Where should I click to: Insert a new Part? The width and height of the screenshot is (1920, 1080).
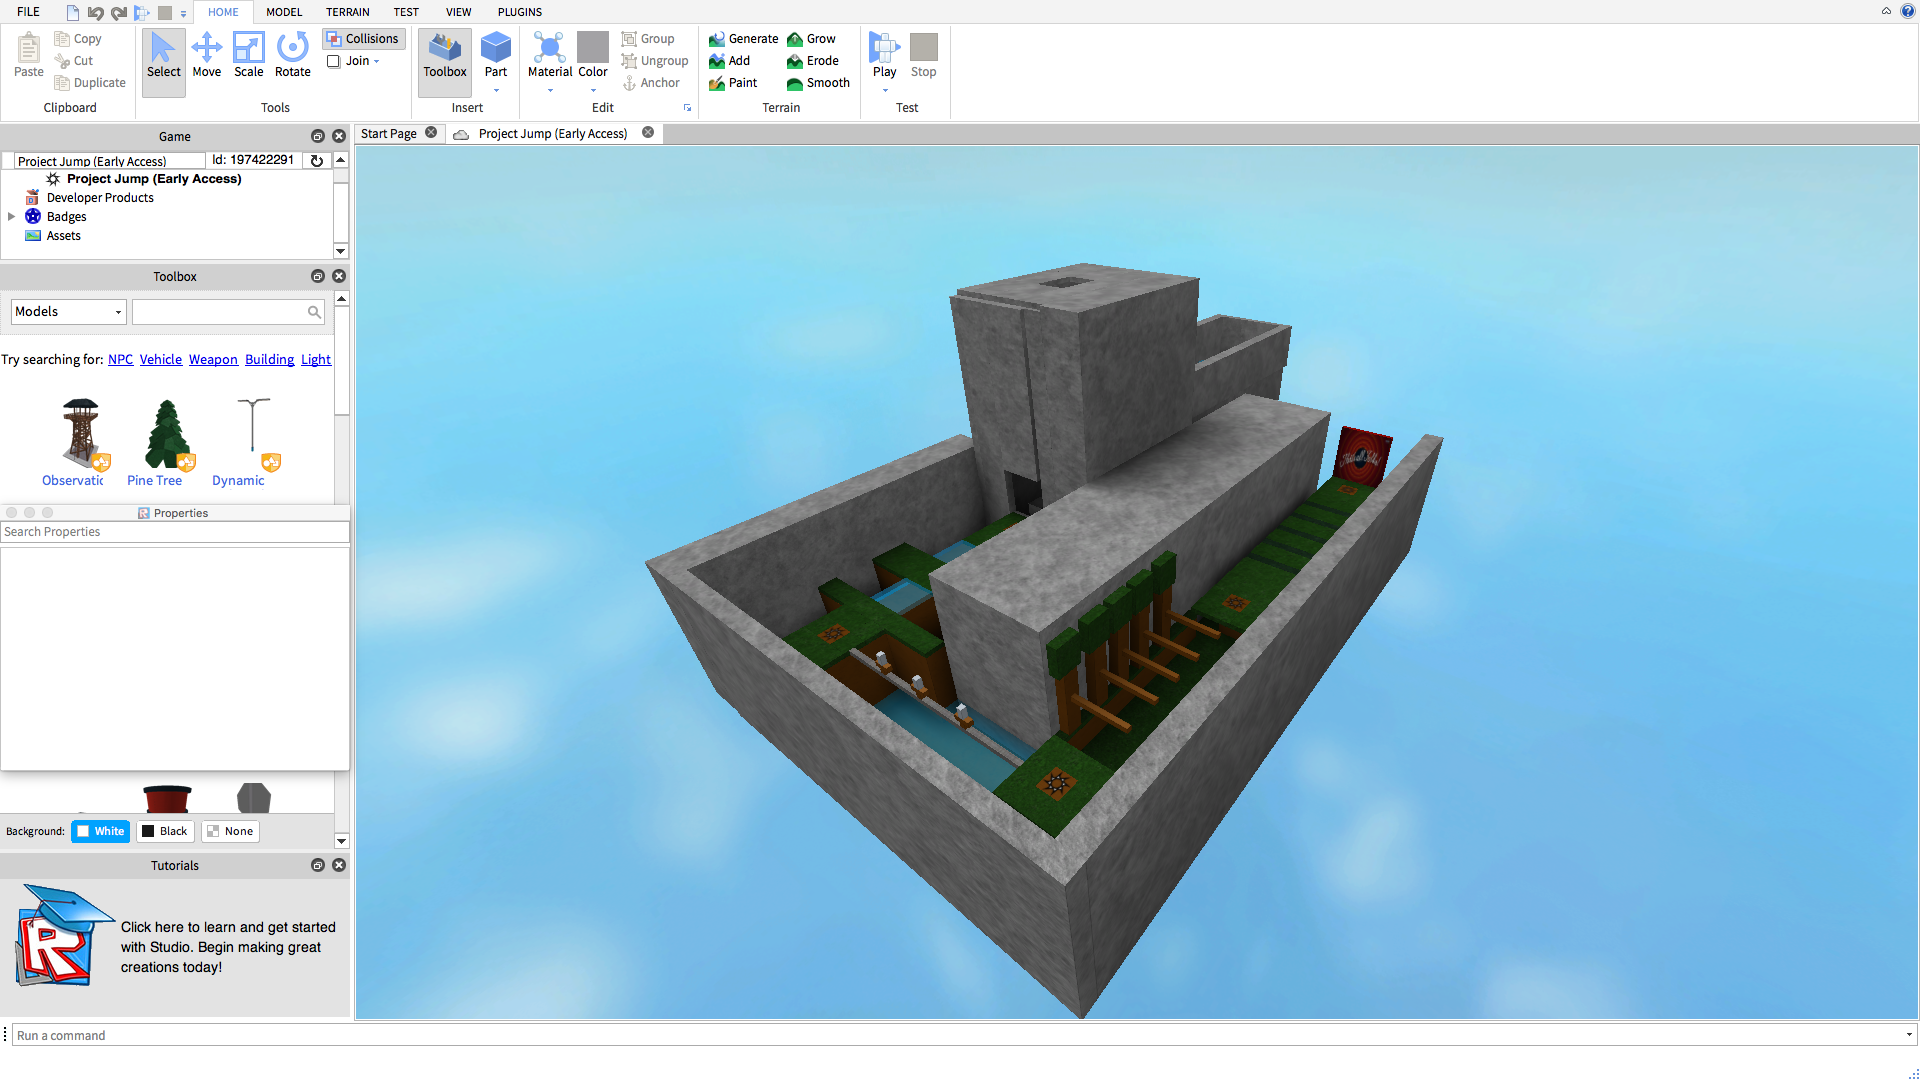coord(495,55)
